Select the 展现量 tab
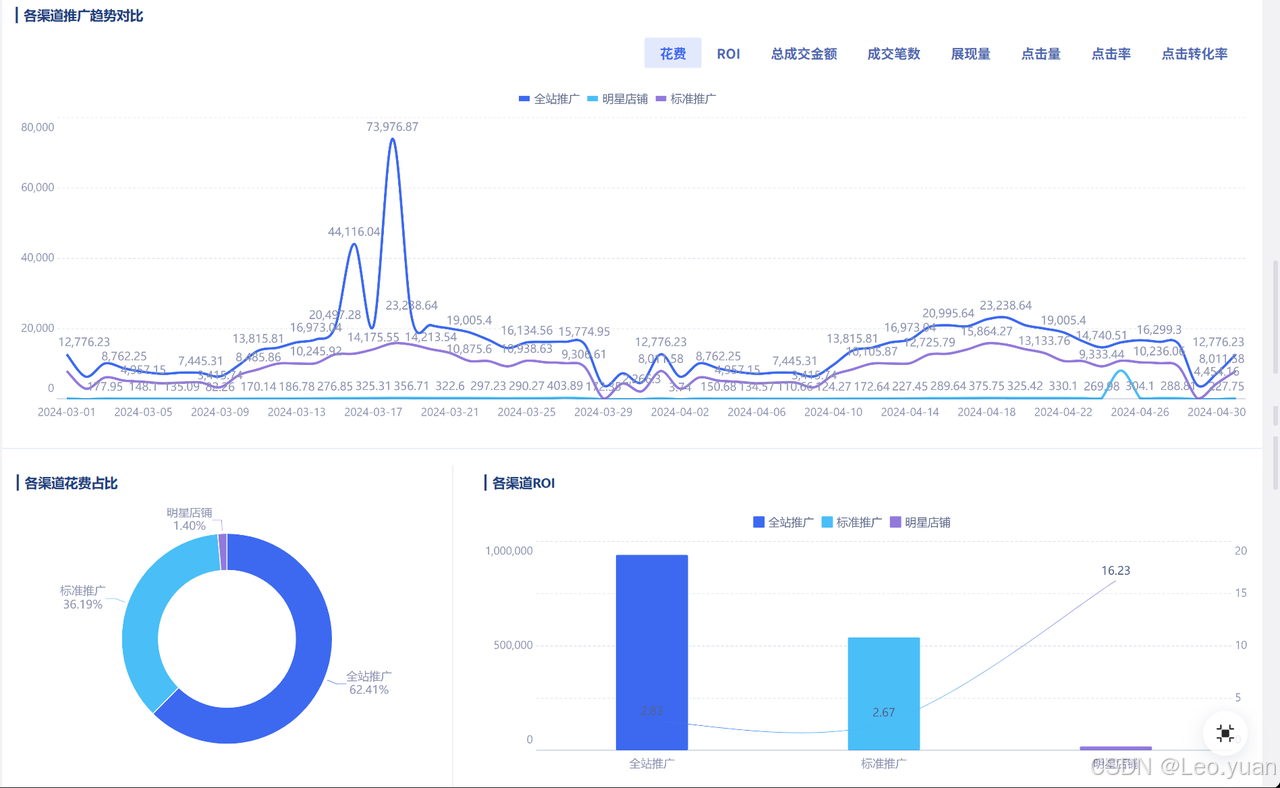Screen dimensions: 1280x788 pyautogui.click(x=971, y=54)
